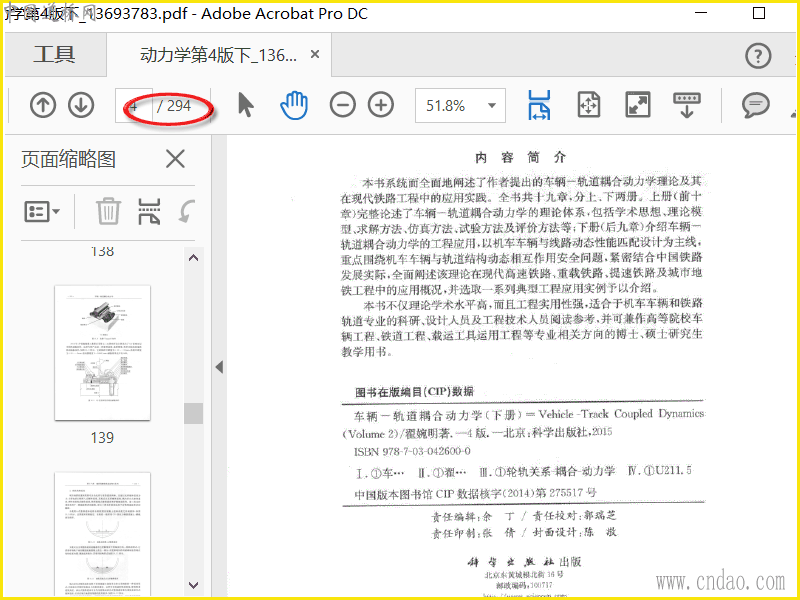Screen dimensions: 800x600
Task: Click the ISBN 978-7-03-042600-0 line
Action: (412, 451)
